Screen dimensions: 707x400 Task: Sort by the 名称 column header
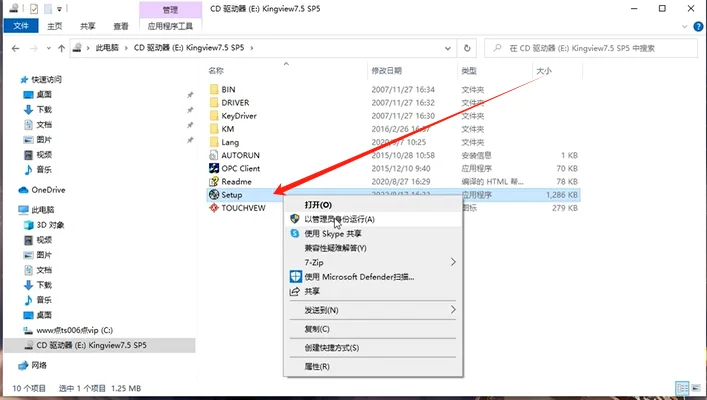click(216, 71)
